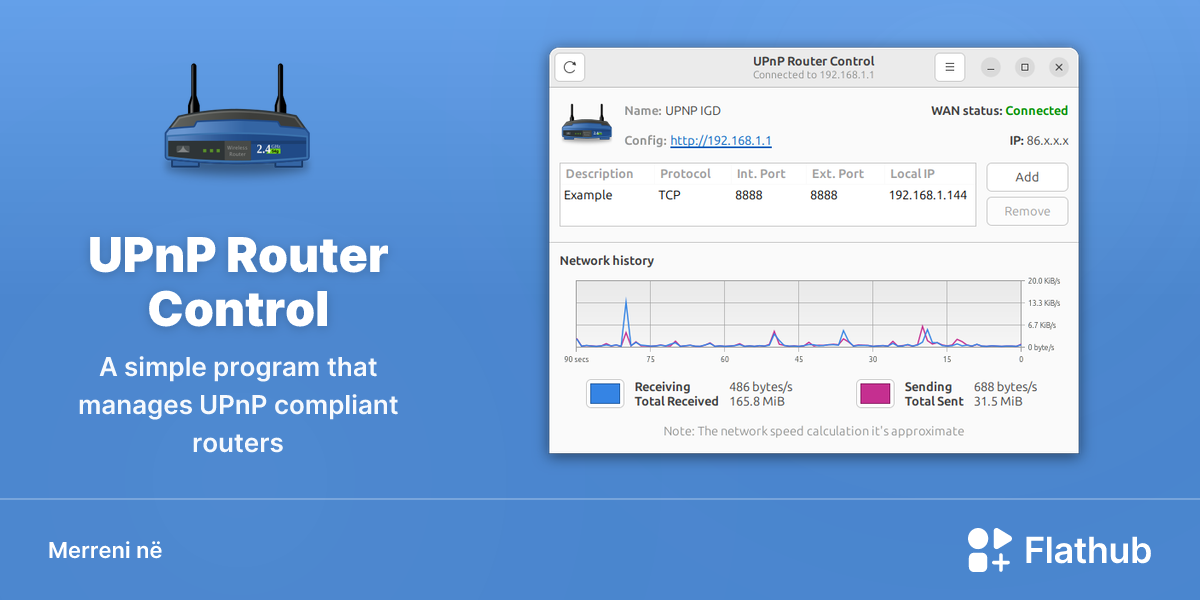Click the Remove port mapping button
1200x600 pixels.
(1027, 211)
